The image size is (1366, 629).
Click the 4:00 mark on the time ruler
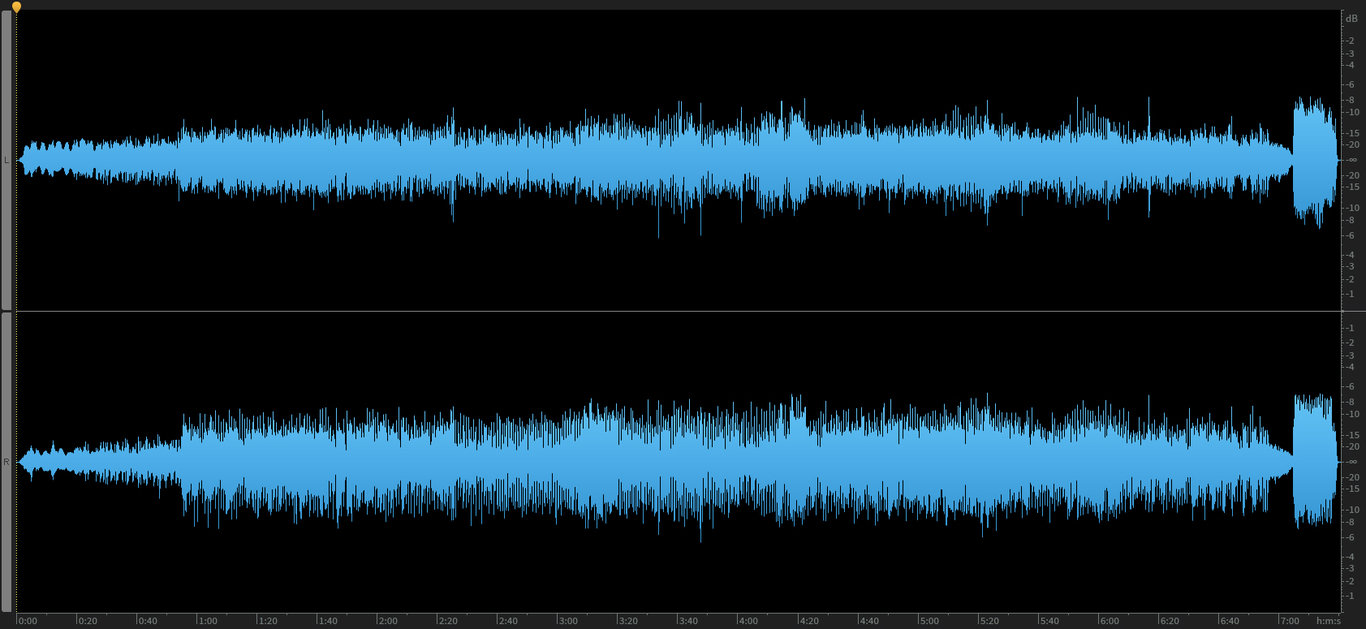[x=748, y=621]
